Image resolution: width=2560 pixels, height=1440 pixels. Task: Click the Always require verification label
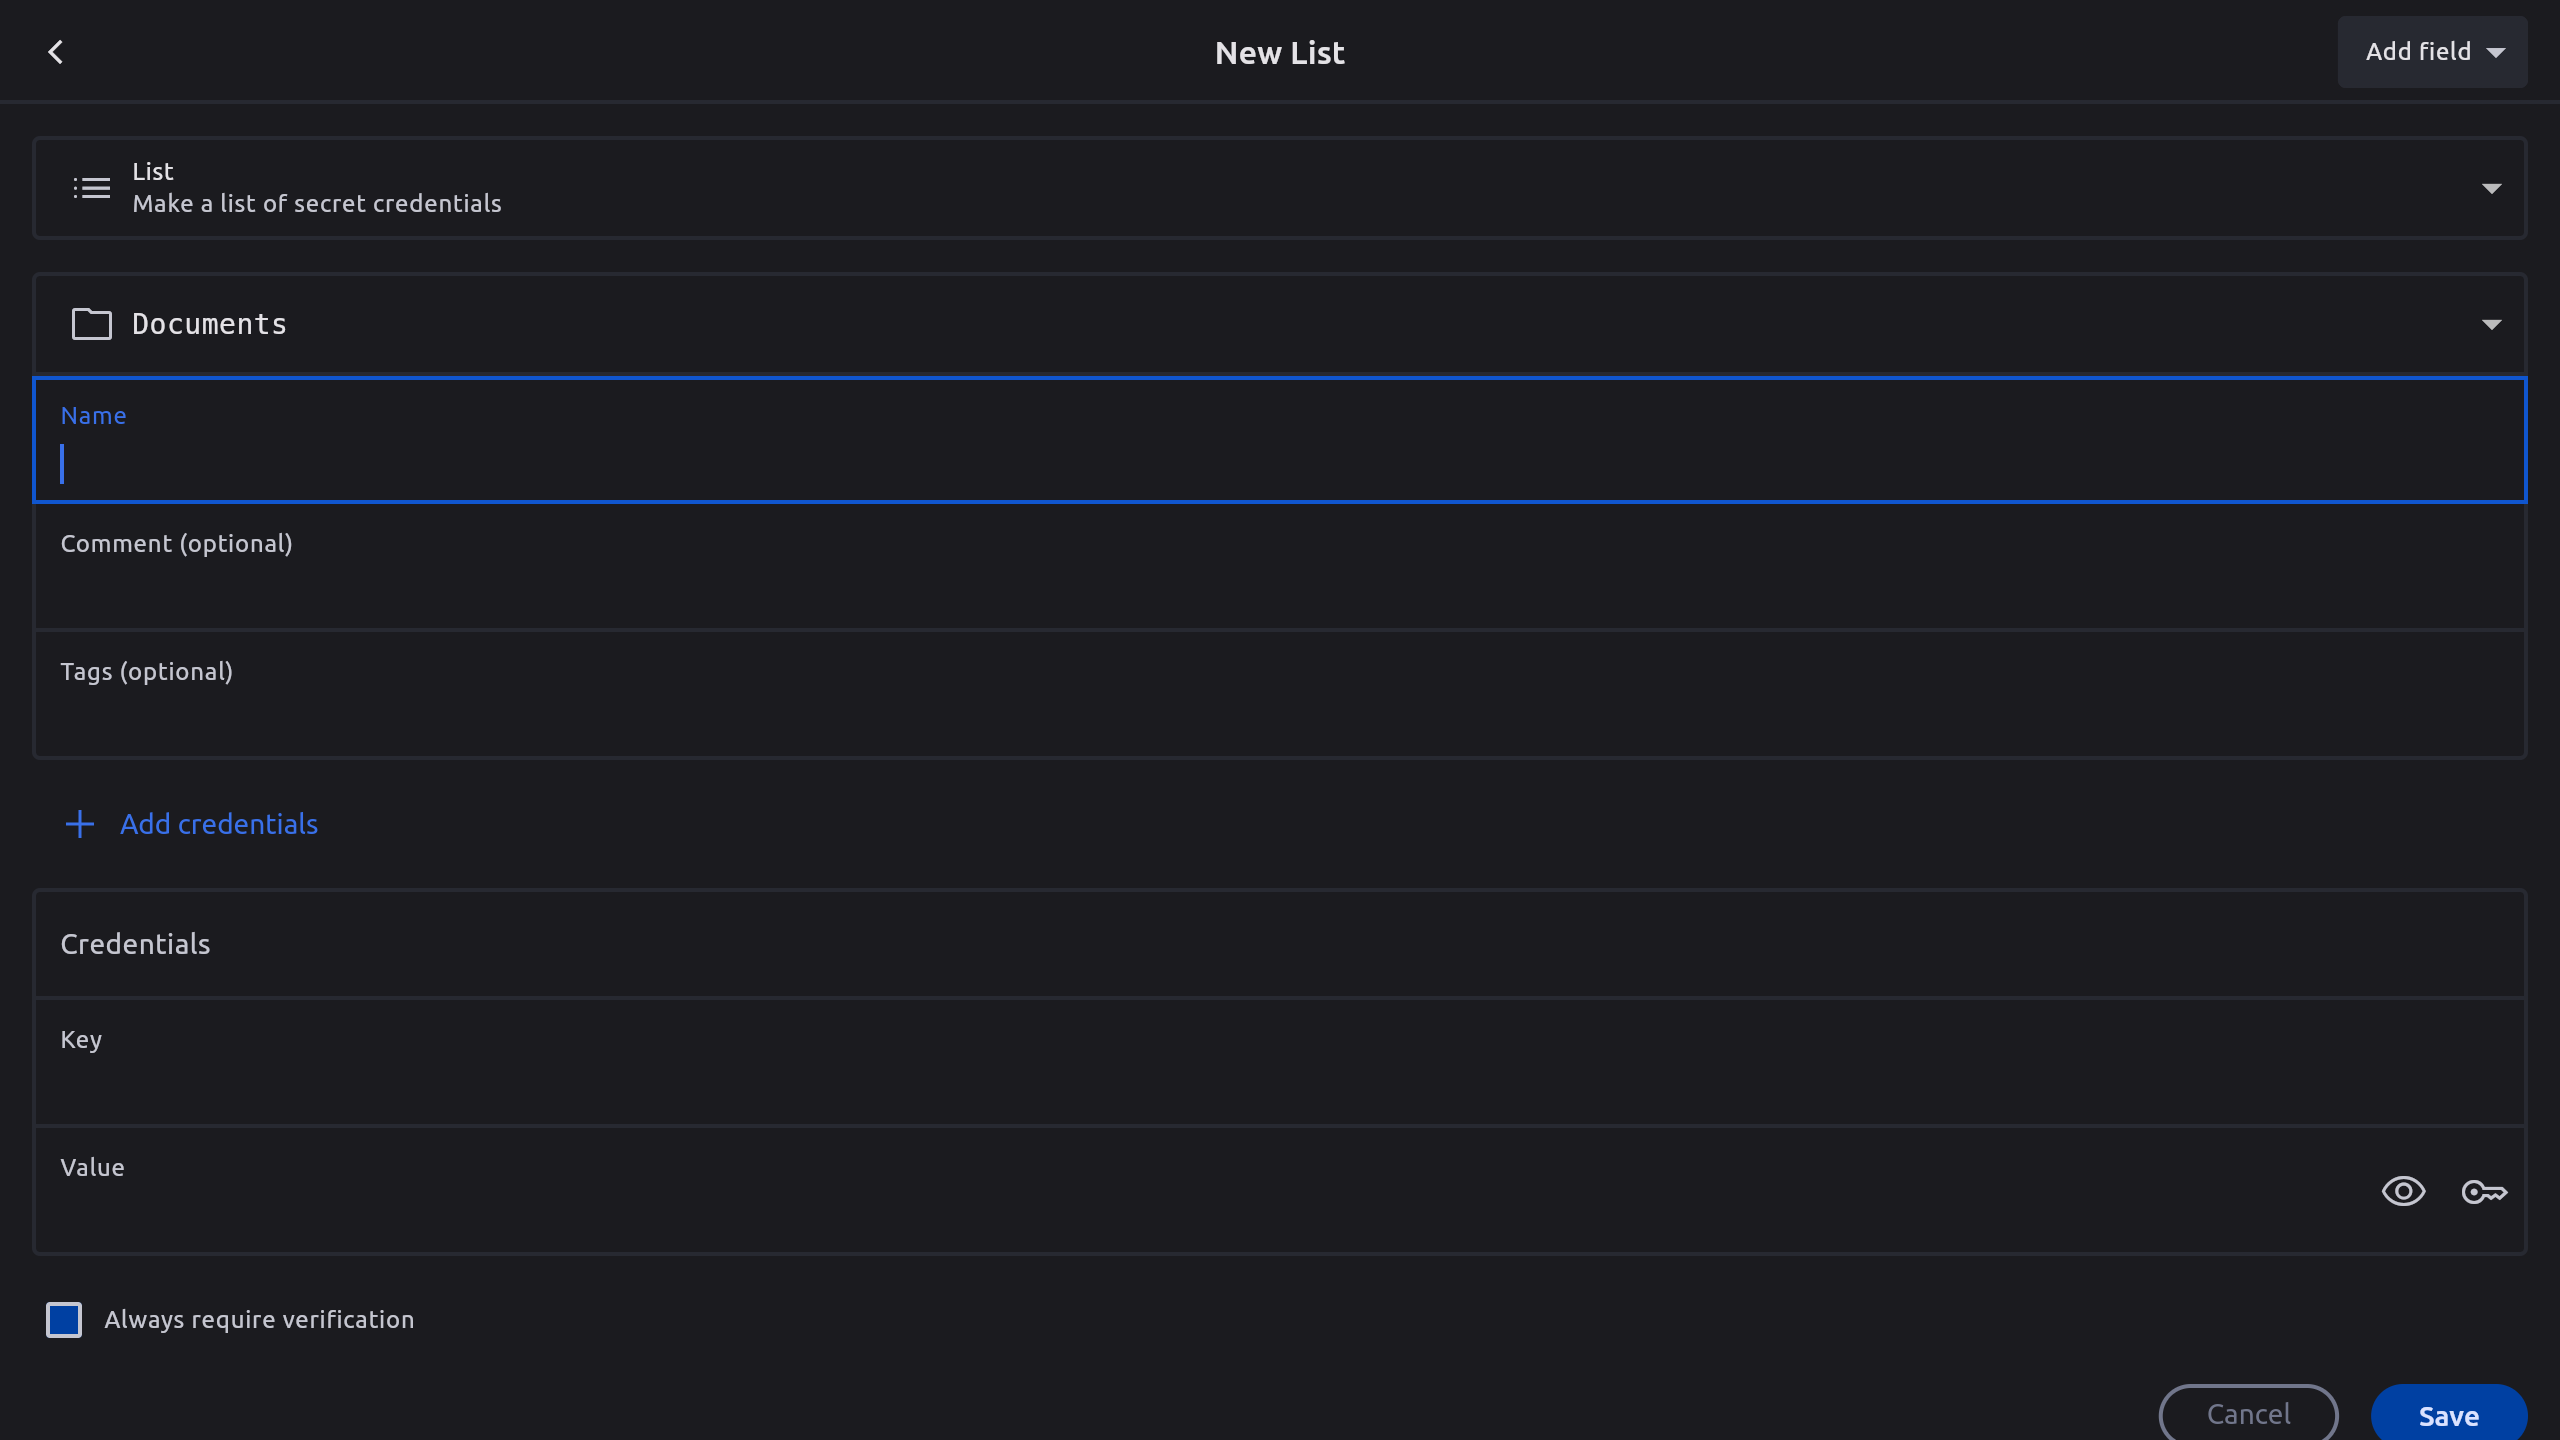(x=259, y=1320)
